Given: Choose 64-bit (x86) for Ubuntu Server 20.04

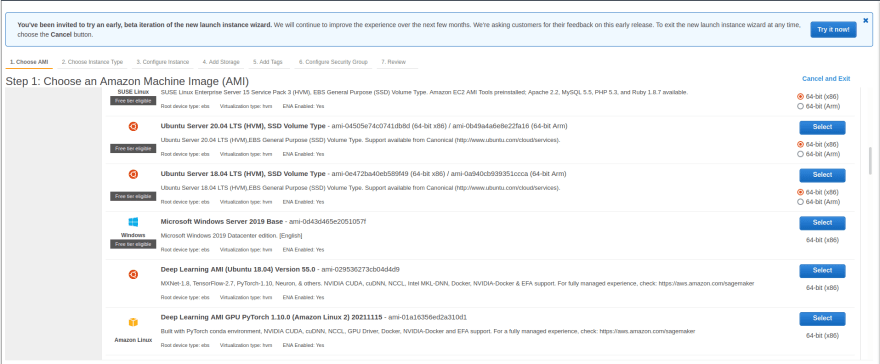Looking at the screenshot, I should 800,144.
